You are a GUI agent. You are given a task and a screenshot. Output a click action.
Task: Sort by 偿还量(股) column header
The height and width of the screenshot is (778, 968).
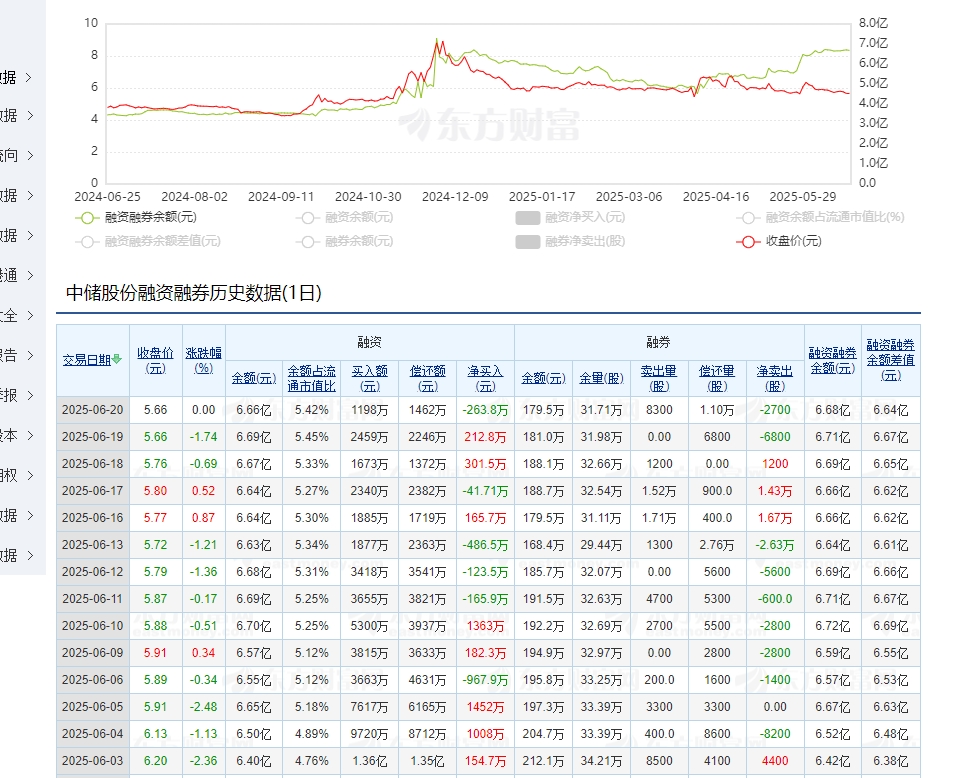click(717, 378)
